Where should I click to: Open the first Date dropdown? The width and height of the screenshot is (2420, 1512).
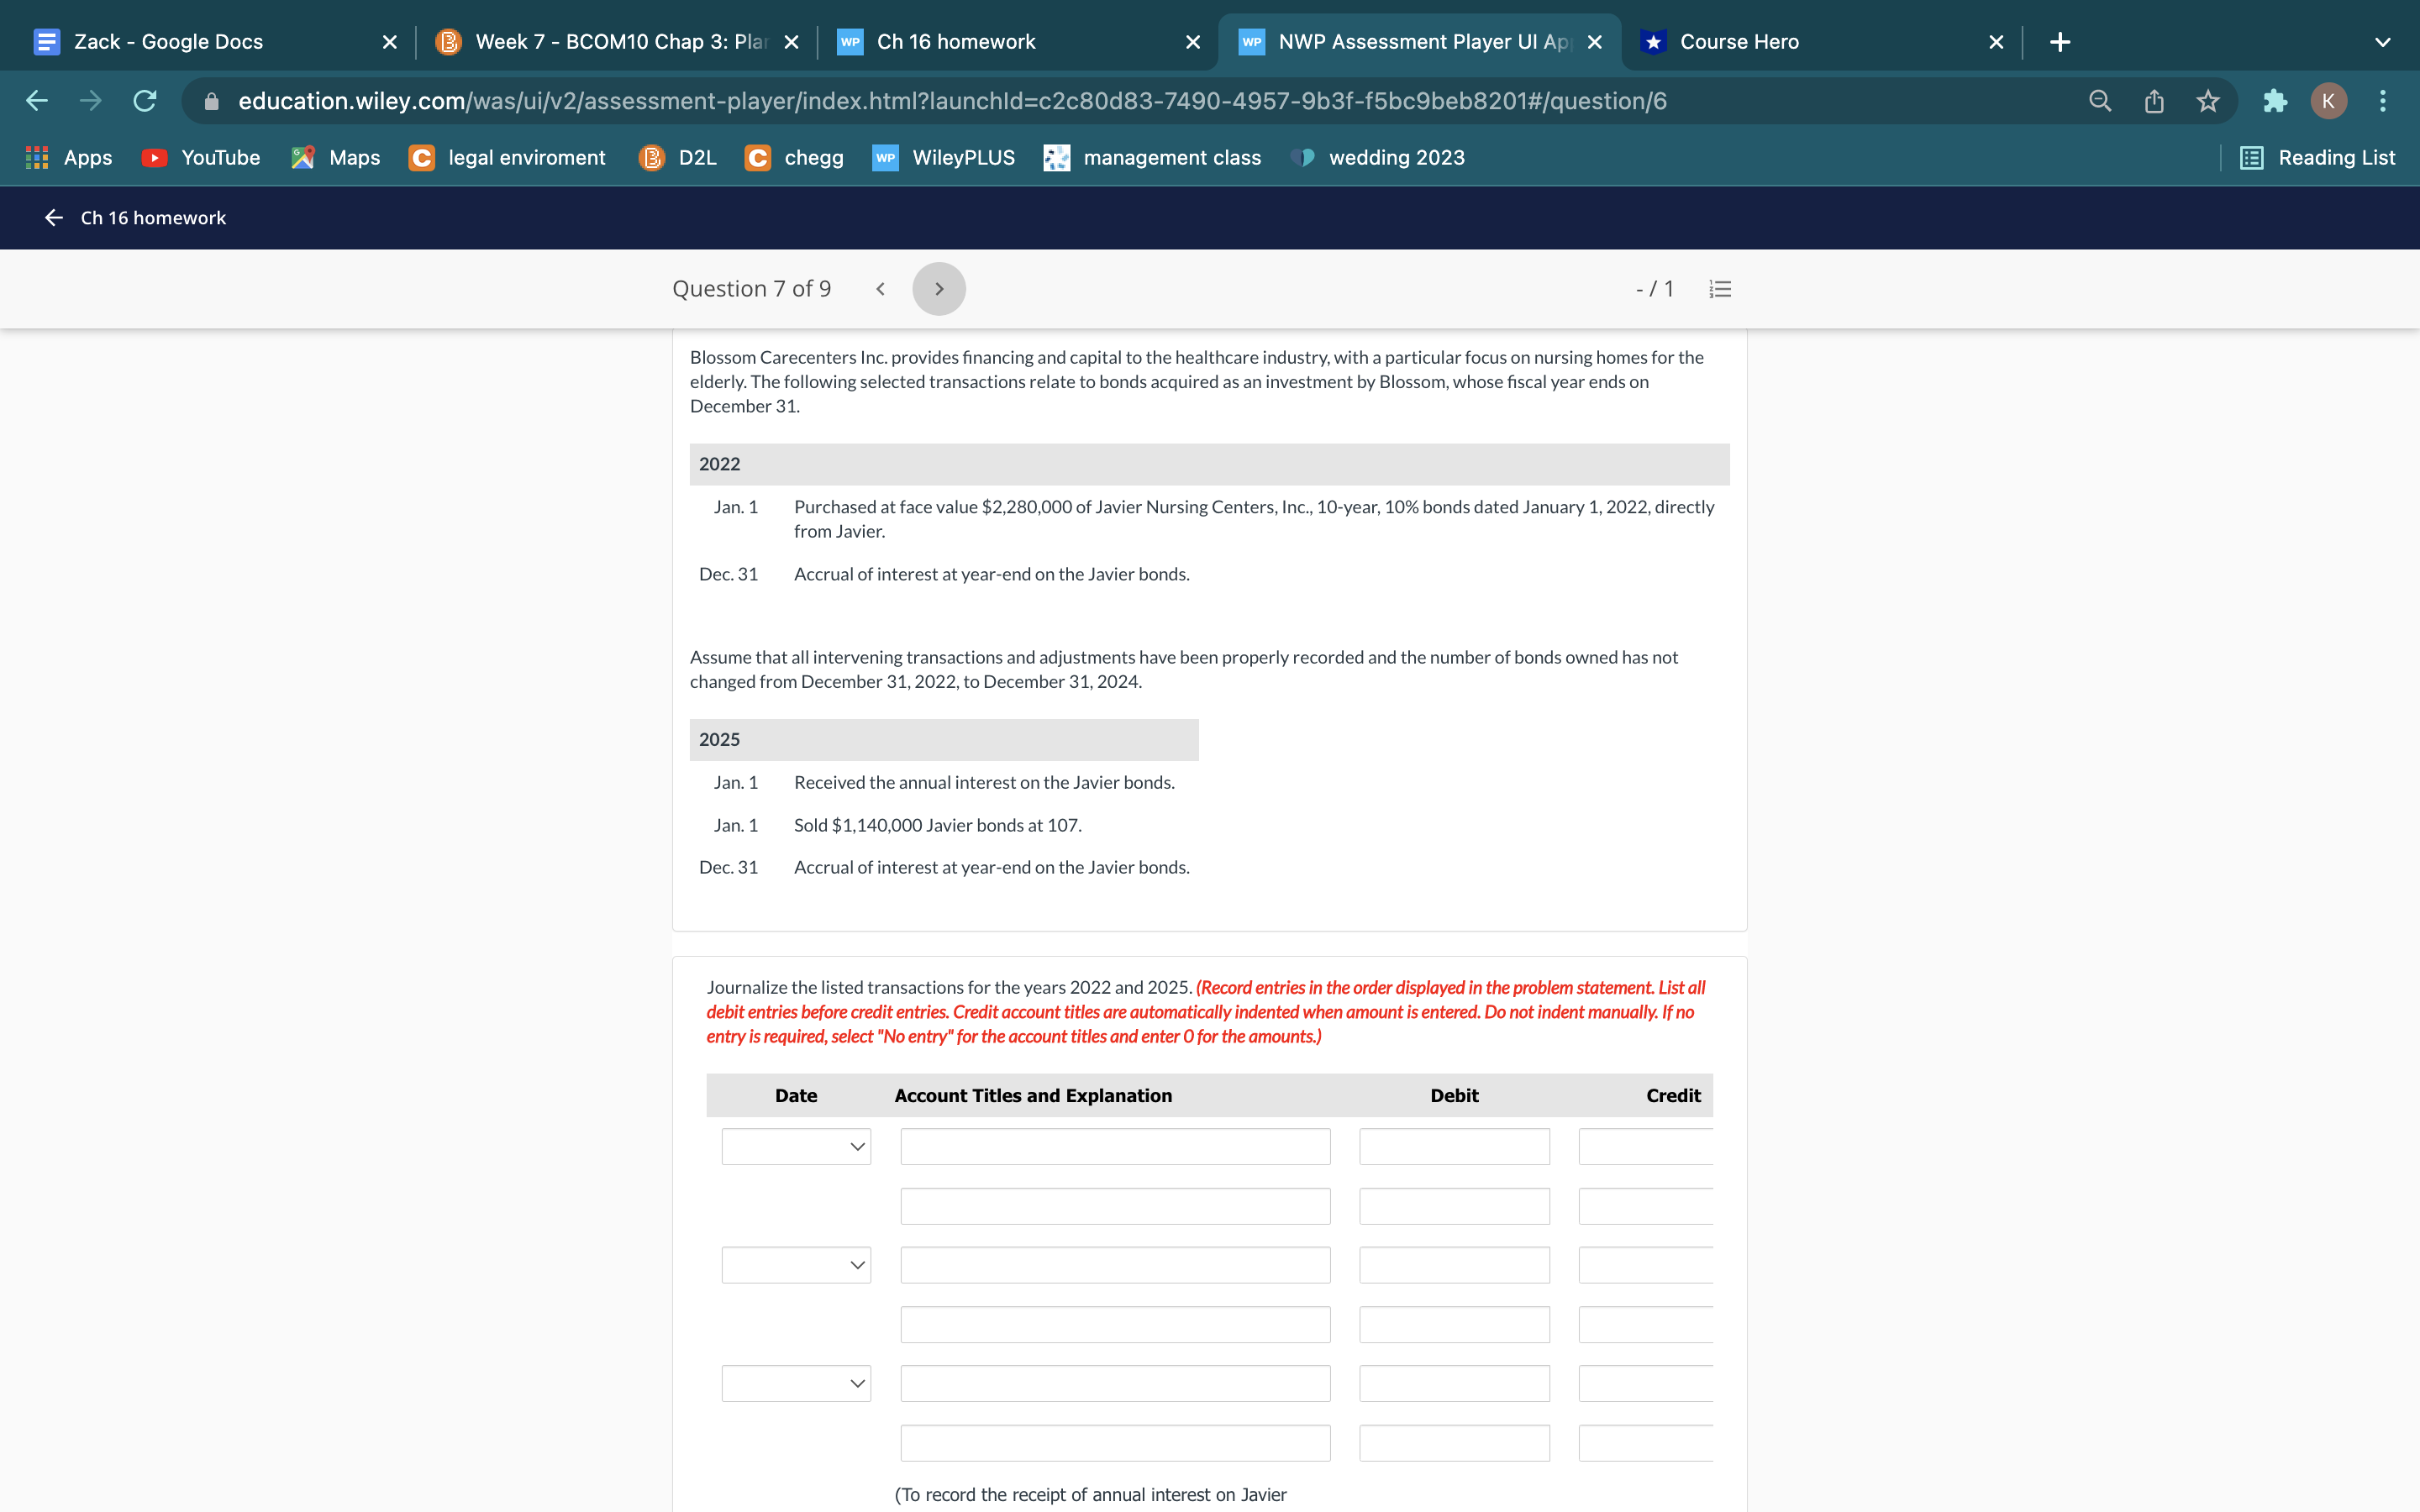coord(796,1146)
